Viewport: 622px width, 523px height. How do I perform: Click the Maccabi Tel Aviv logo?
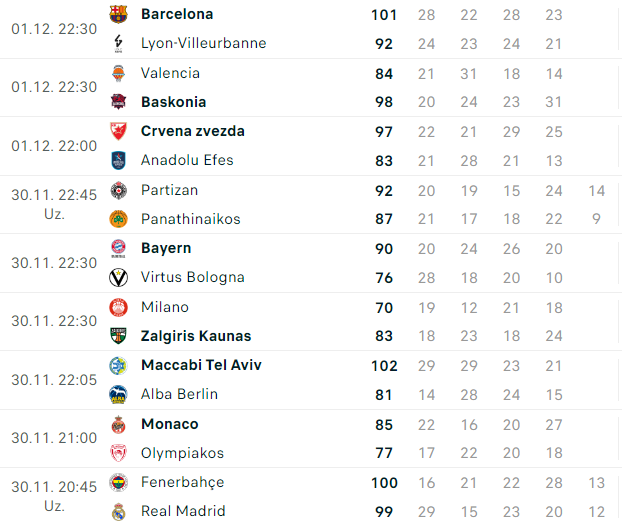(119, 365)
